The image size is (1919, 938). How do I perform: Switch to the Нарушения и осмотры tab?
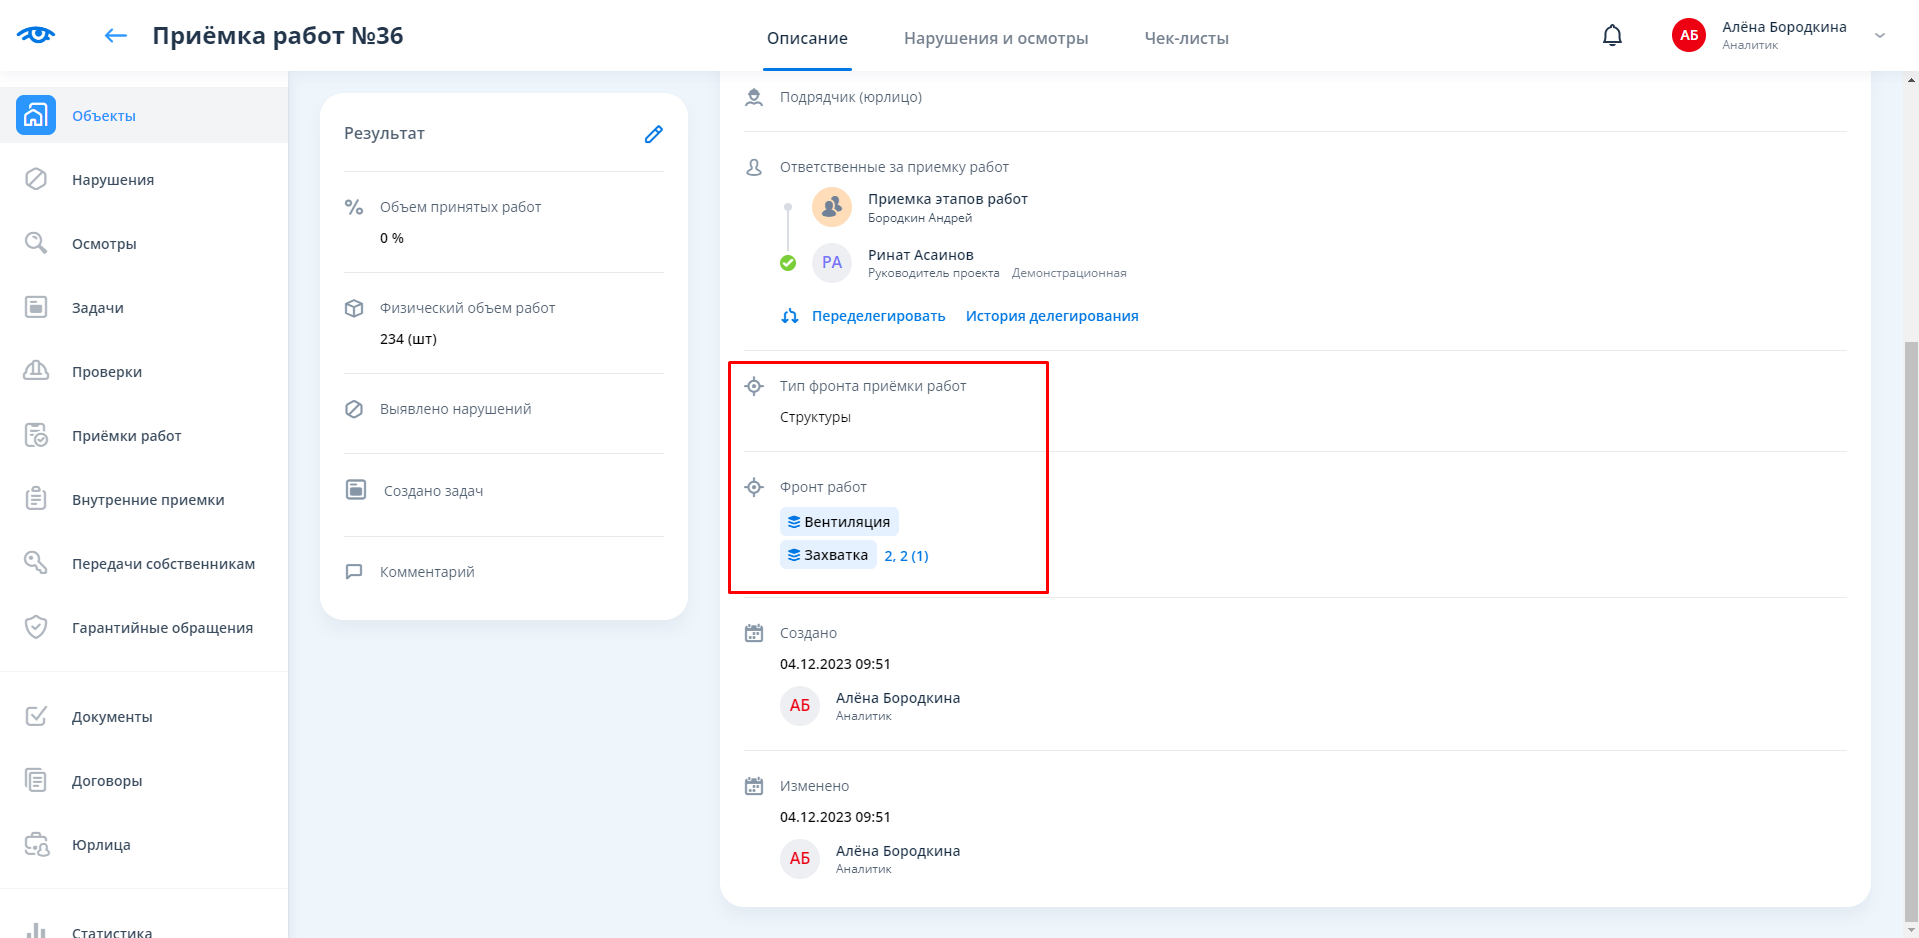tap(995, 38)
